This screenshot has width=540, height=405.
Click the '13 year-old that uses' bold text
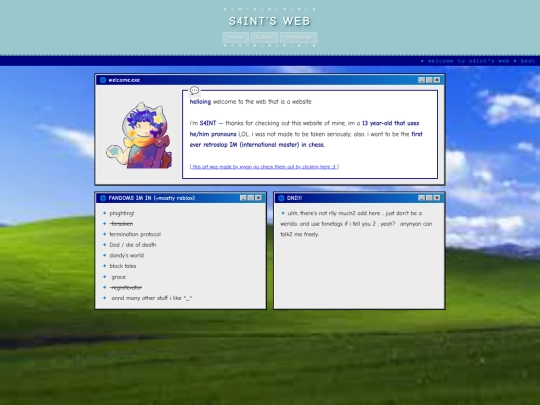pyautogui.click(x=391, y=123)
